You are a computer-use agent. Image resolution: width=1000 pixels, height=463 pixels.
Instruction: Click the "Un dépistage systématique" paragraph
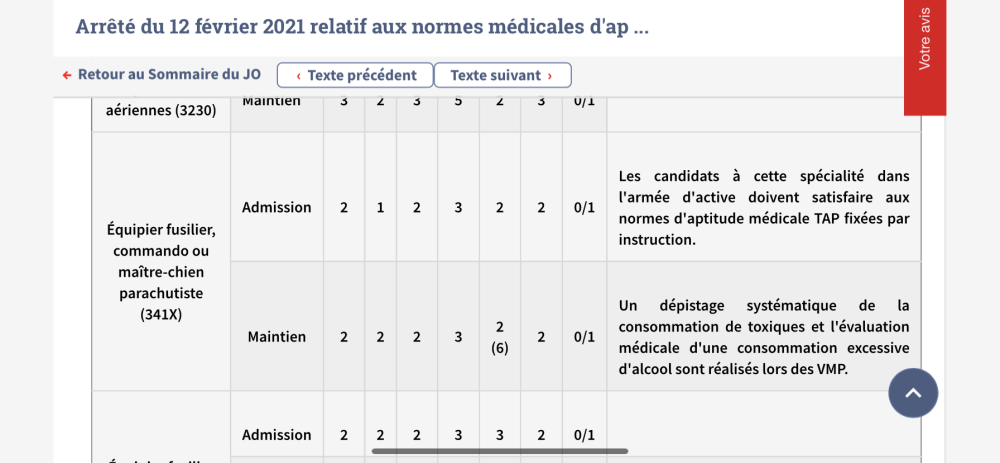tap(764, 337)
